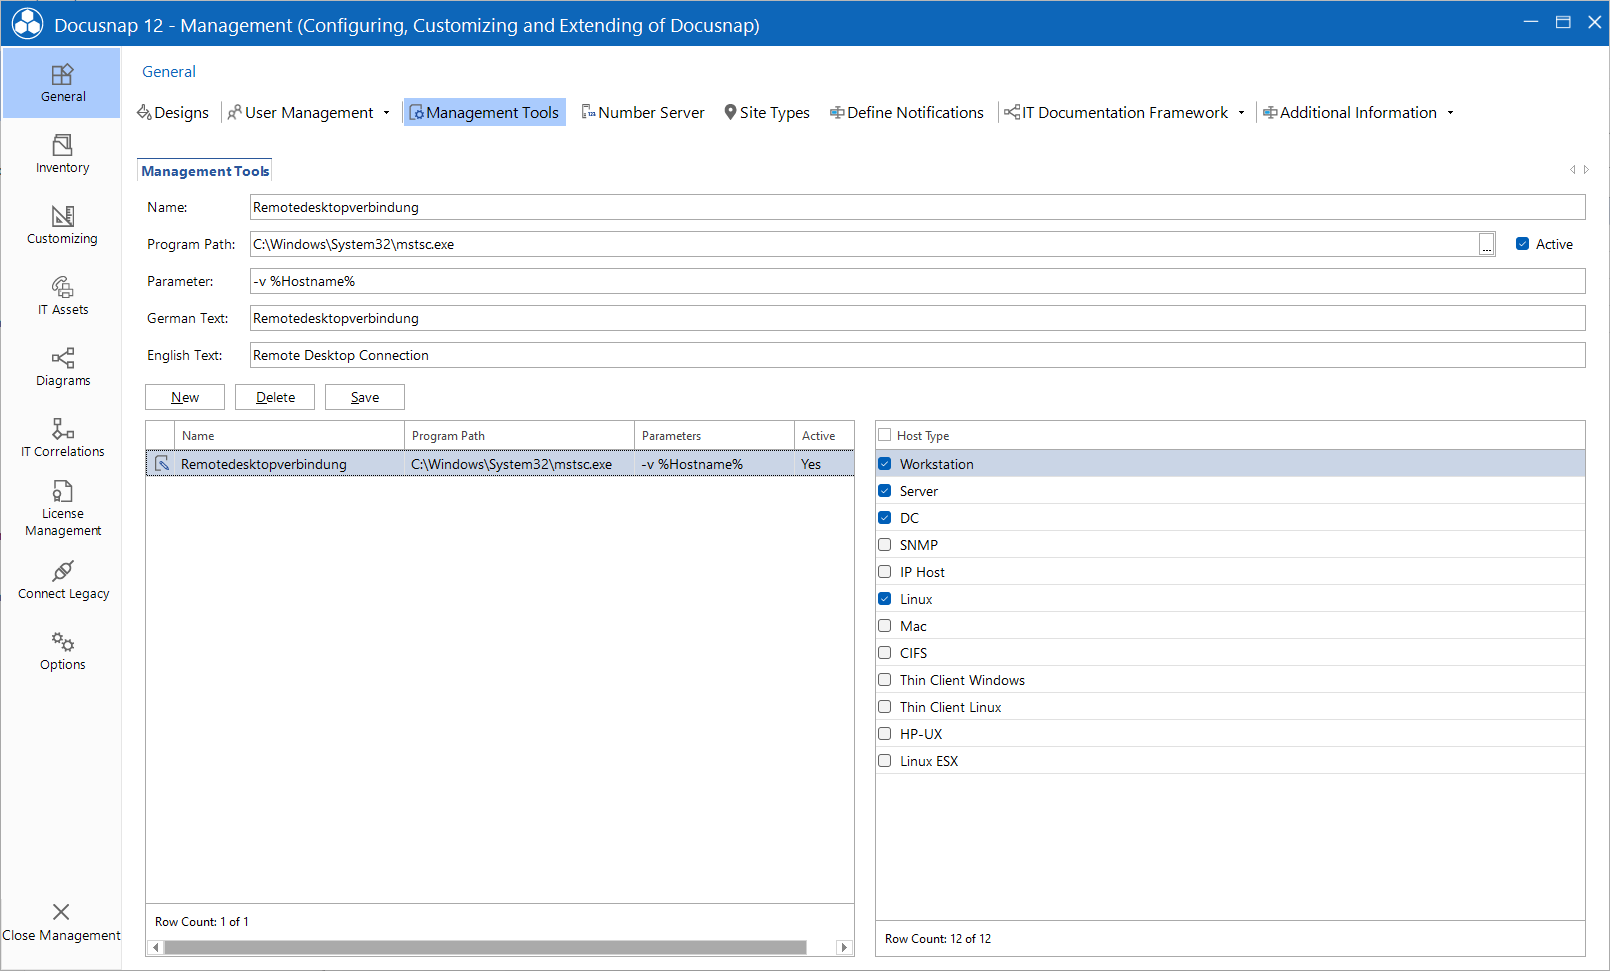Image resolution: width=1610 pixels, height=971 pixels.
Task: Click into the English Text field
Action: tap(917, 355)
